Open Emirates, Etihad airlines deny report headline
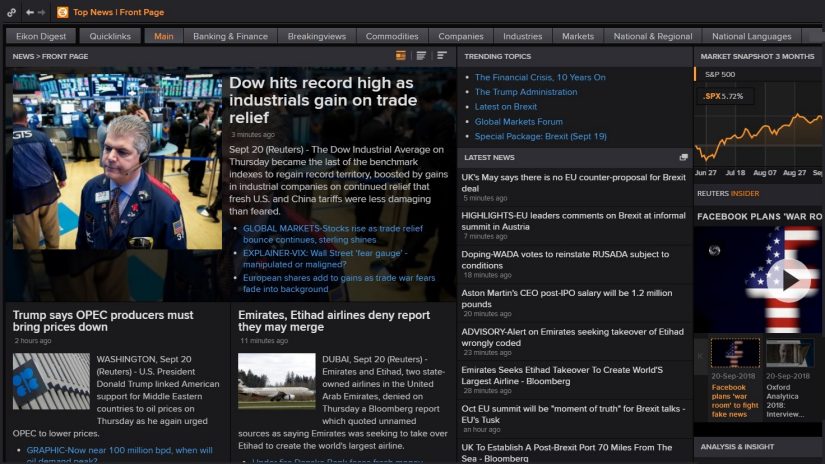Image resolution: width=825 pixels, height=464 pixels. pyautogui.click(x=334, y=321)
